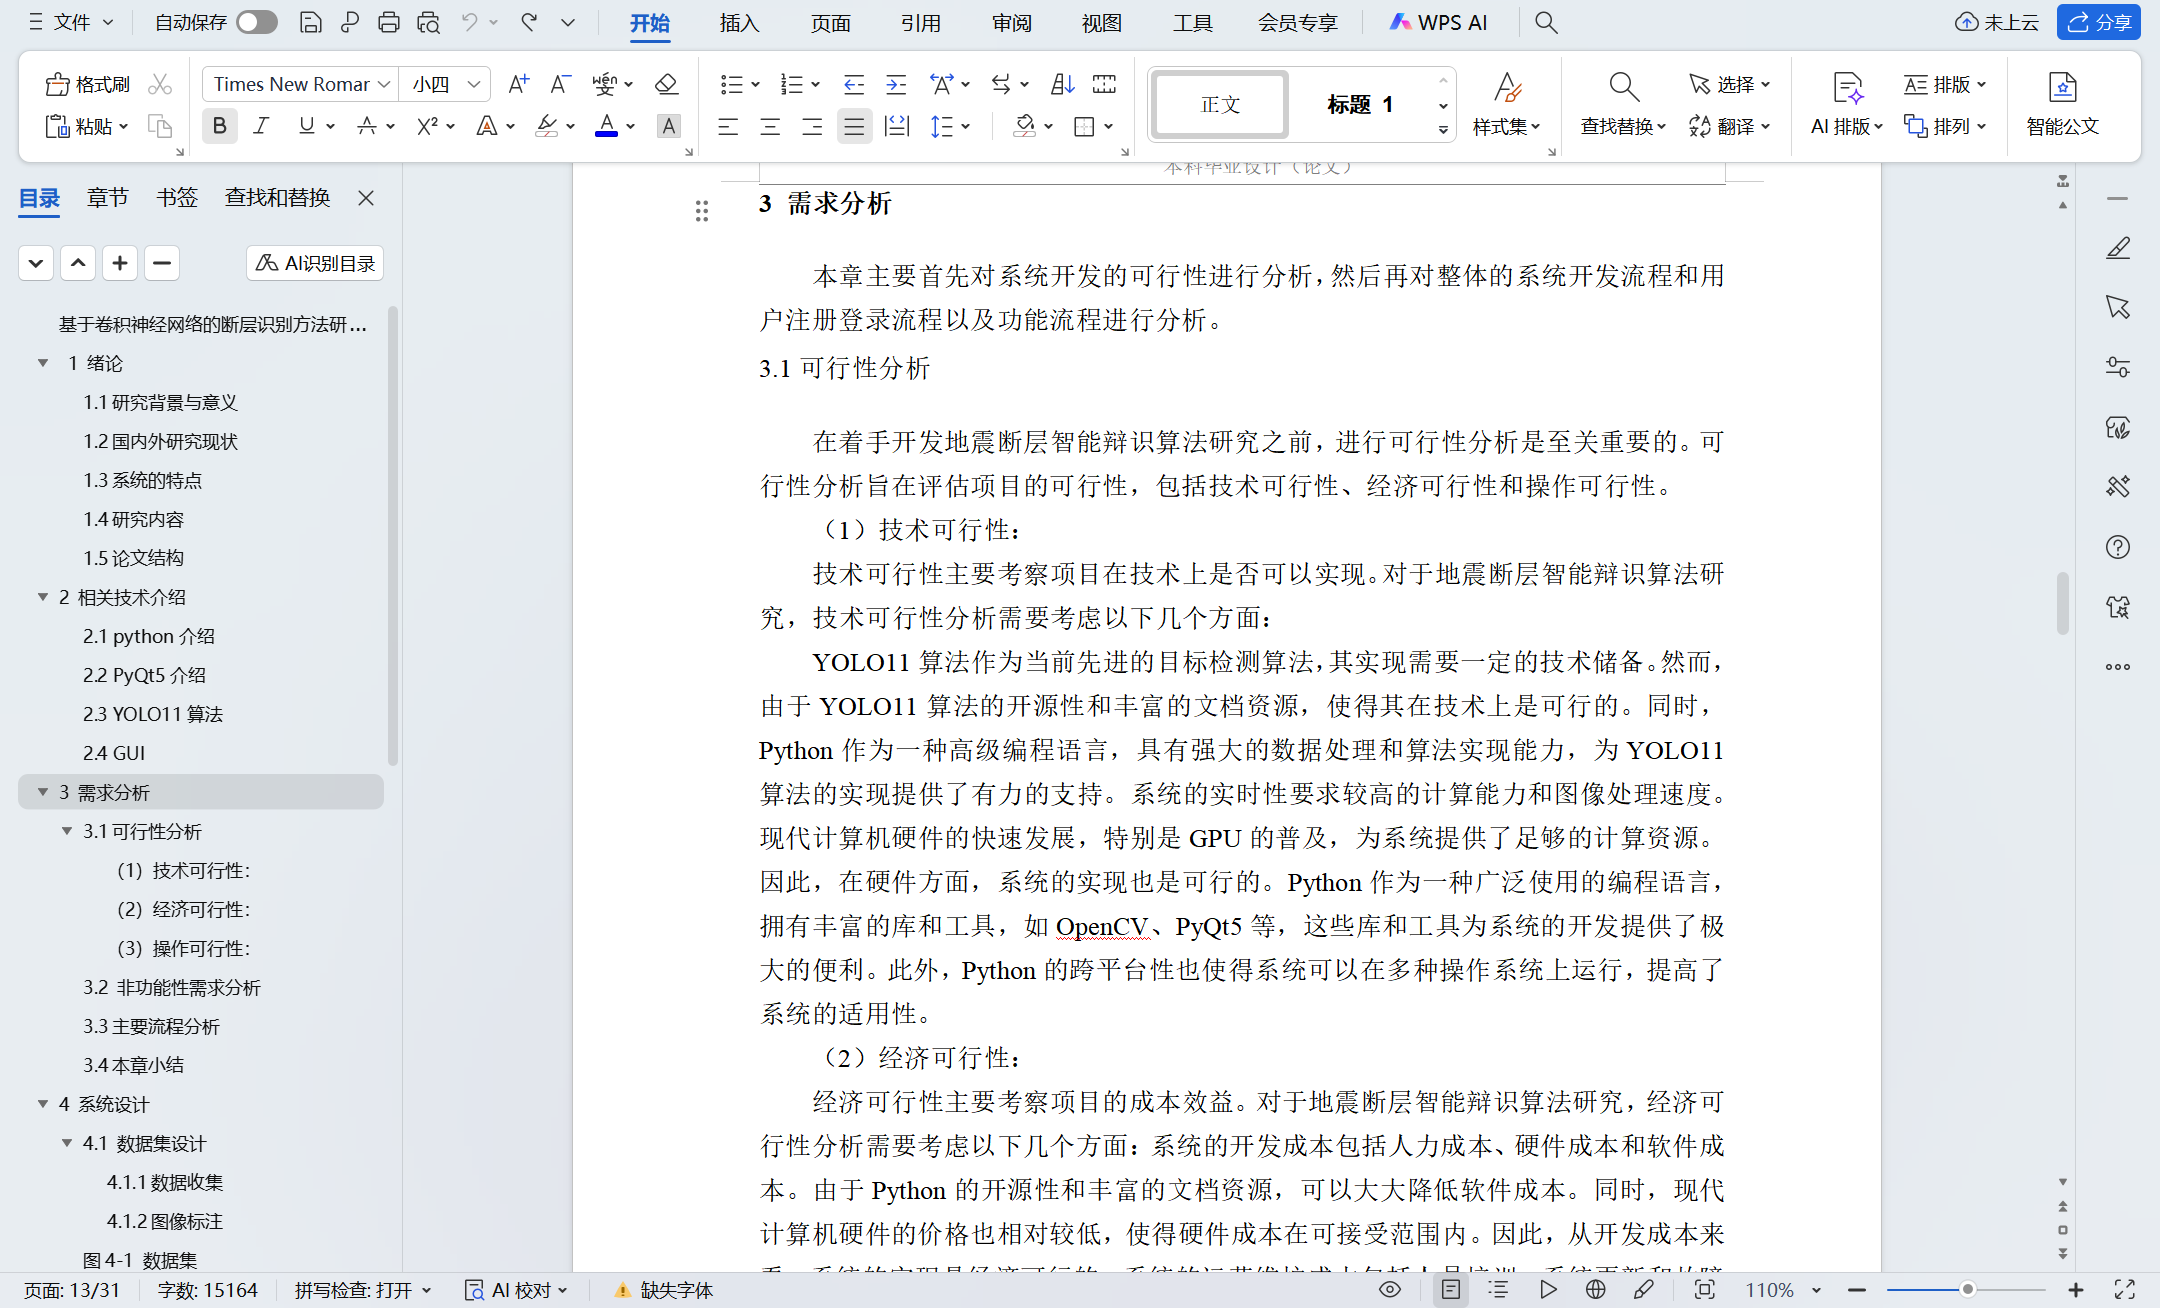The width and height of the screenshot is (2160, 1308).
Task: Open borders dropdown
Action: [1109, 126]
